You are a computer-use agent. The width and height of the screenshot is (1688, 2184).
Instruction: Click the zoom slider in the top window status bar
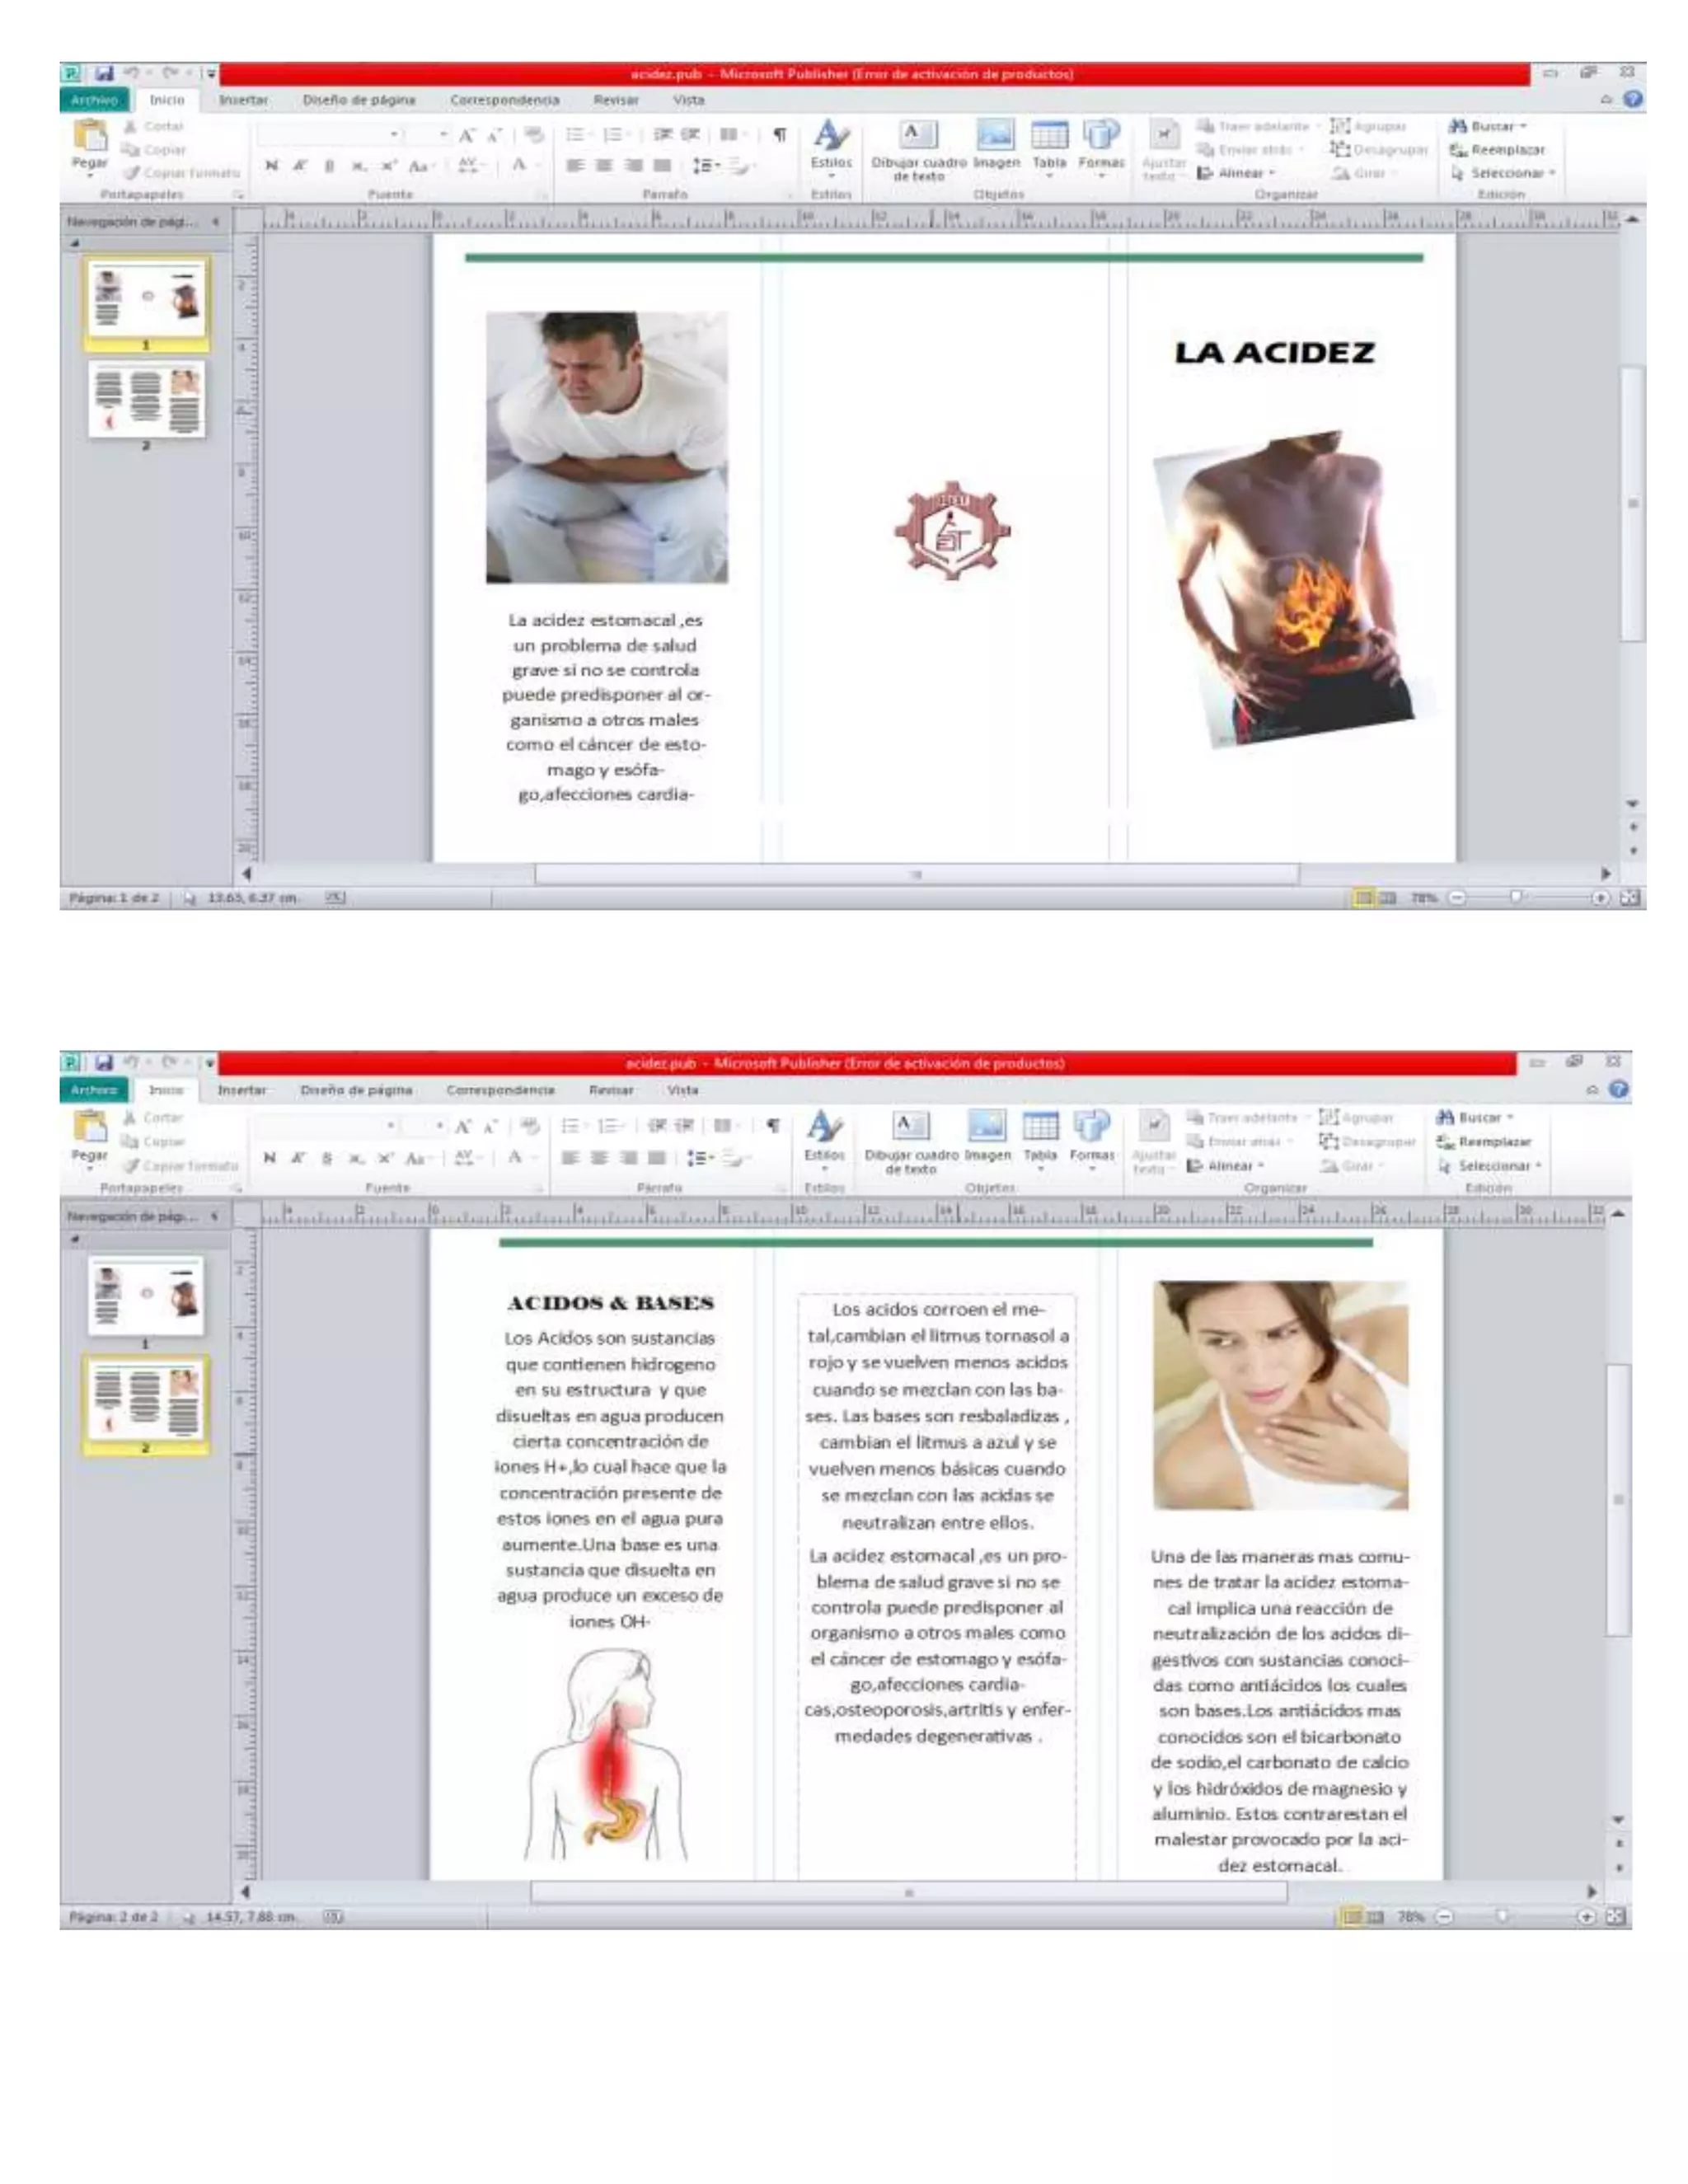point(1518,898)
